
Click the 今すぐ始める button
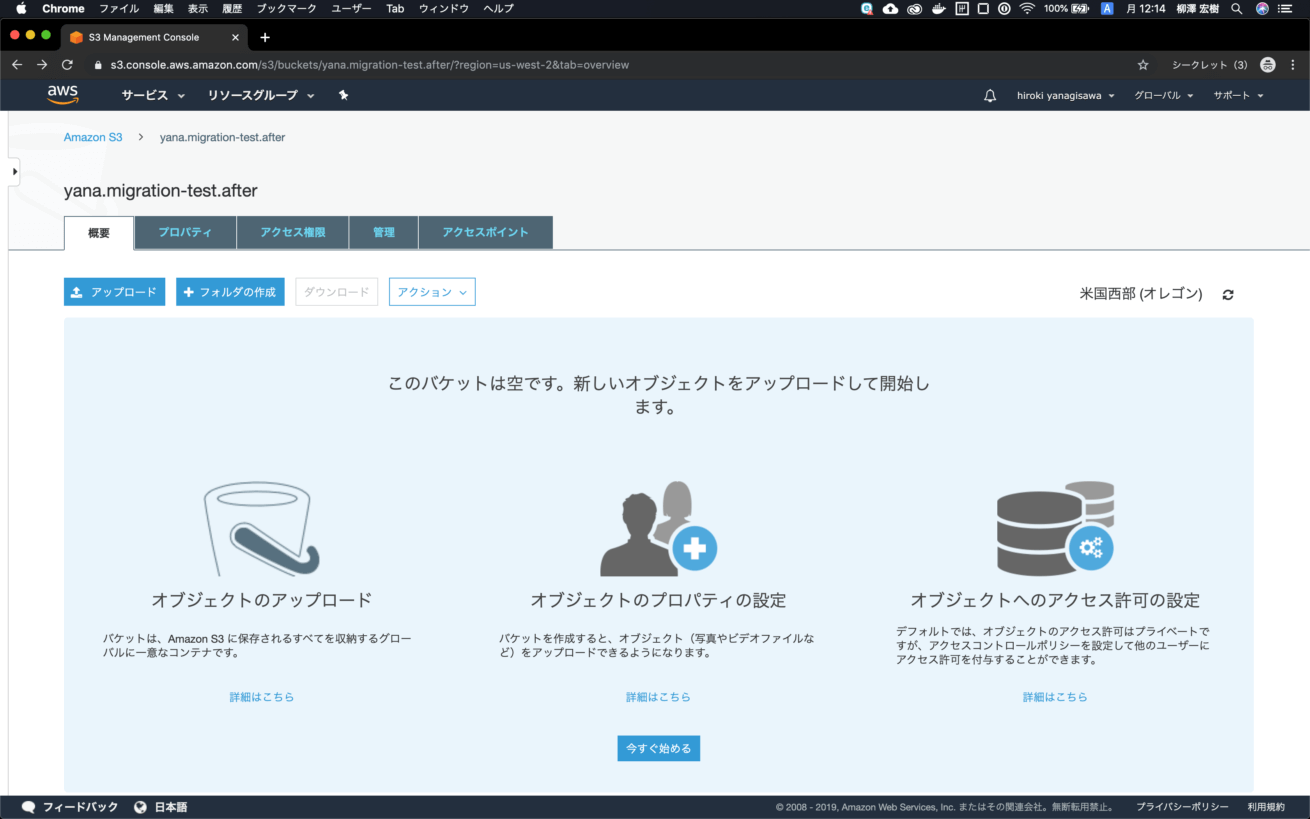658,748
